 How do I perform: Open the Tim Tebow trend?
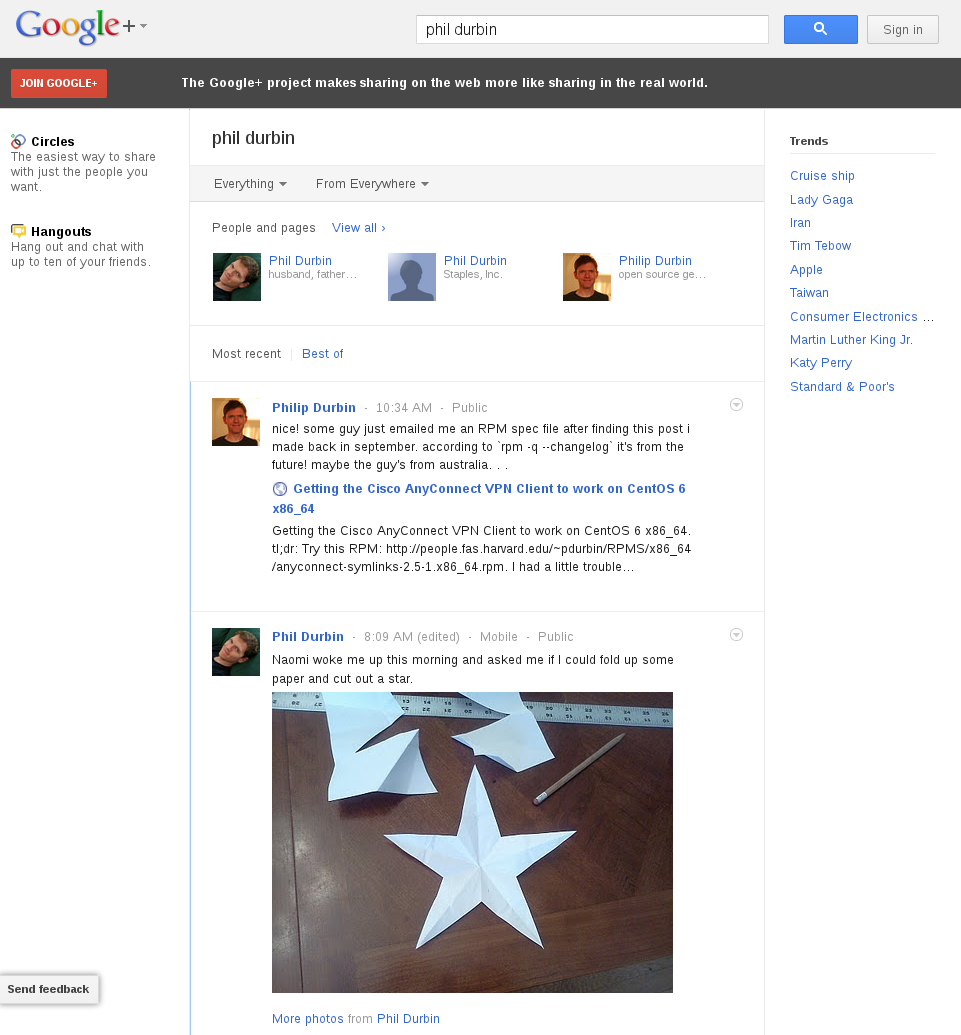(820, 246)
